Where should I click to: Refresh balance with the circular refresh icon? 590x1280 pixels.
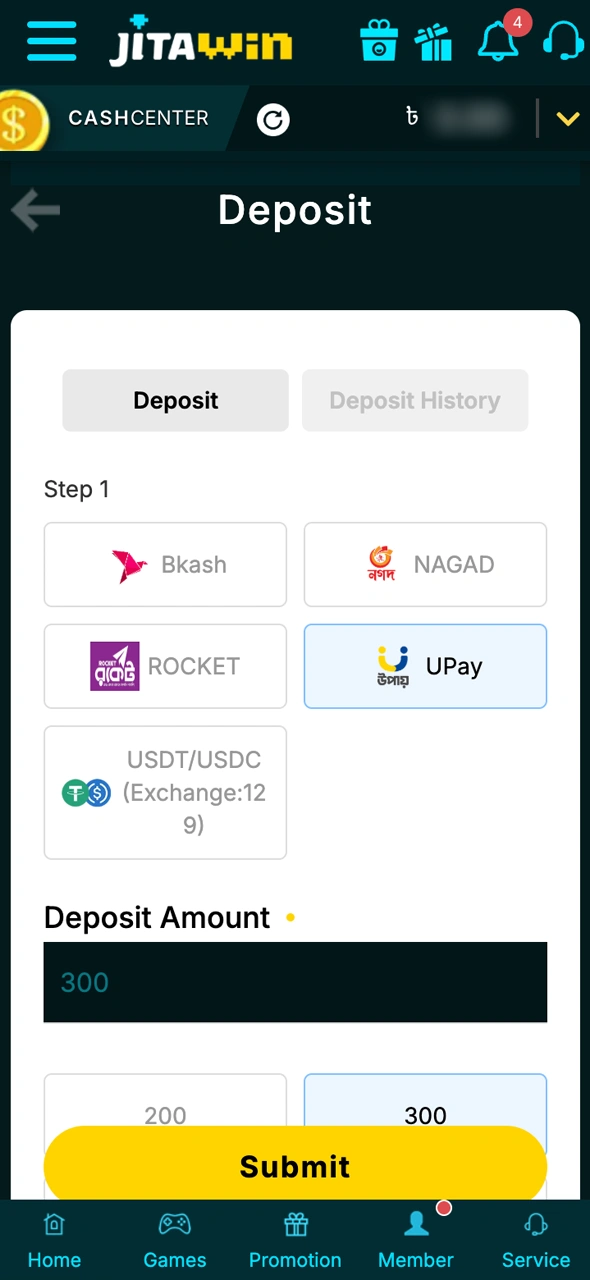click(273, 120)
